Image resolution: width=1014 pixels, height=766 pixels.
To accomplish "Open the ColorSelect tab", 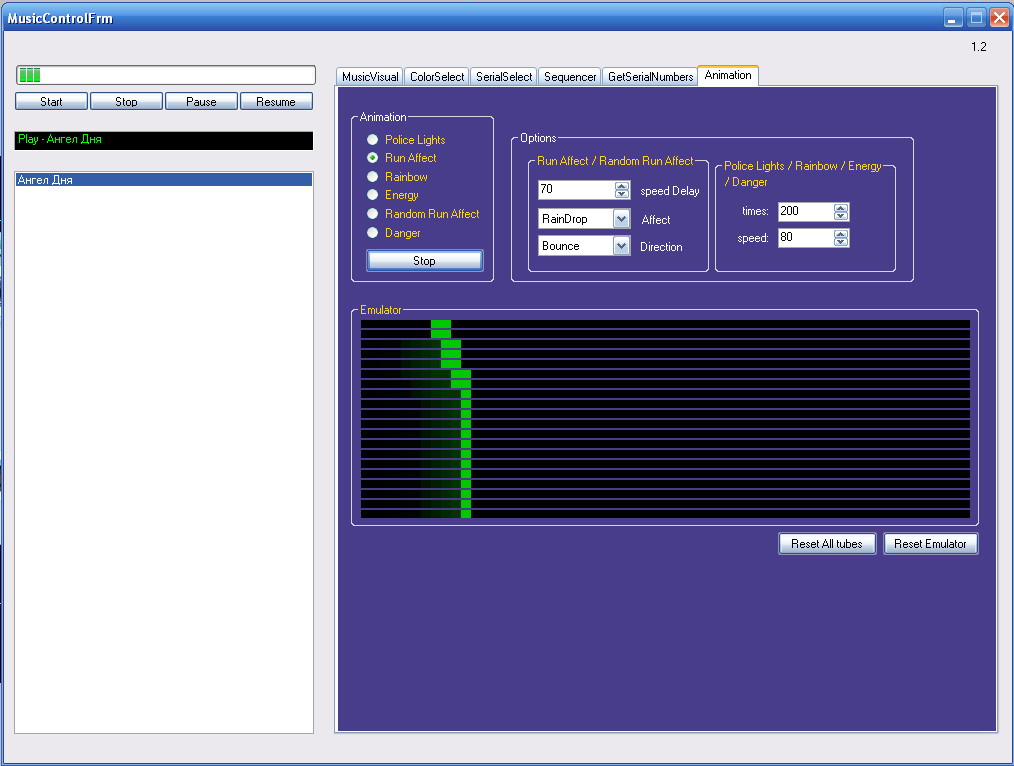I will 437,77.
